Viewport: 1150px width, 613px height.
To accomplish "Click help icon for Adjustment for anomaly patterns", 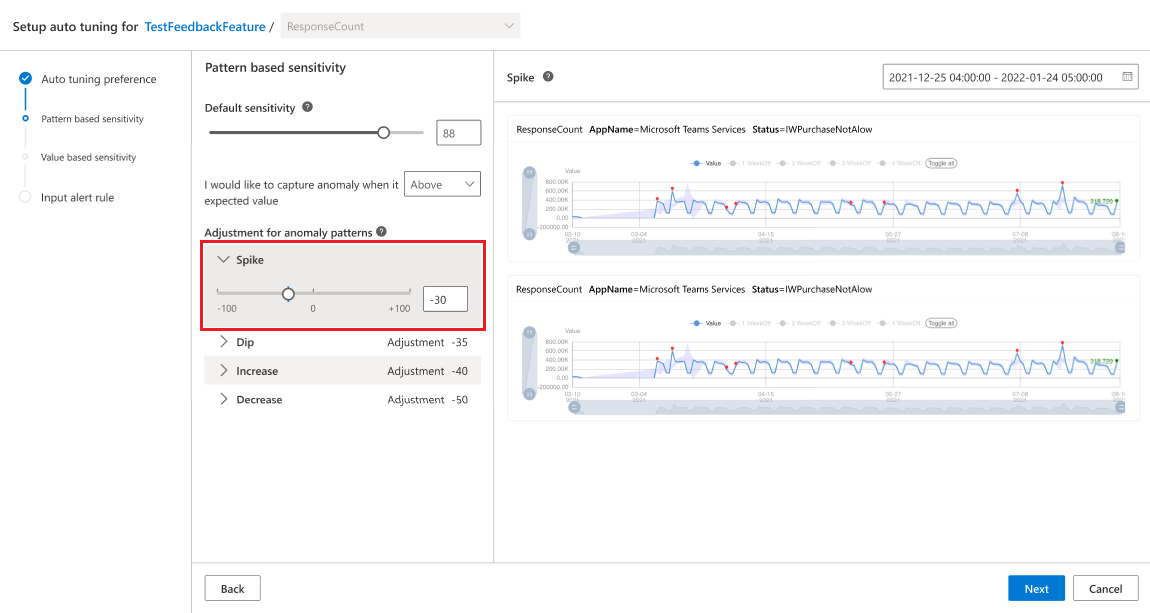I will click(x=381, y=232).
